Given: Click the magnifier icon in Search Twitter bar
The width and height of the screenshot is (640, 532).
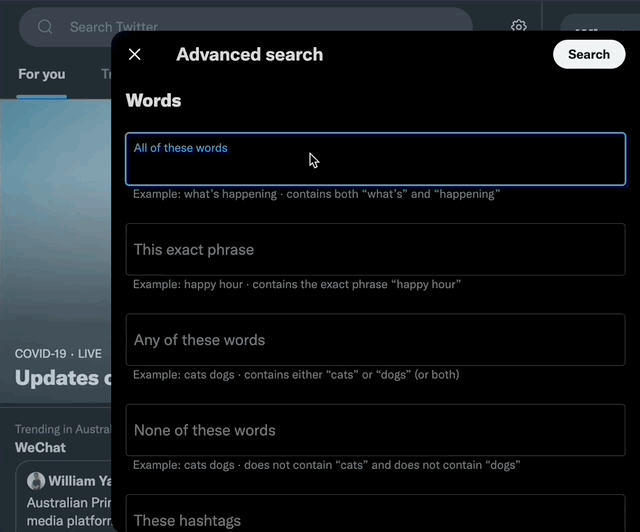Looking at the screenshot, I should pos(45,27).
